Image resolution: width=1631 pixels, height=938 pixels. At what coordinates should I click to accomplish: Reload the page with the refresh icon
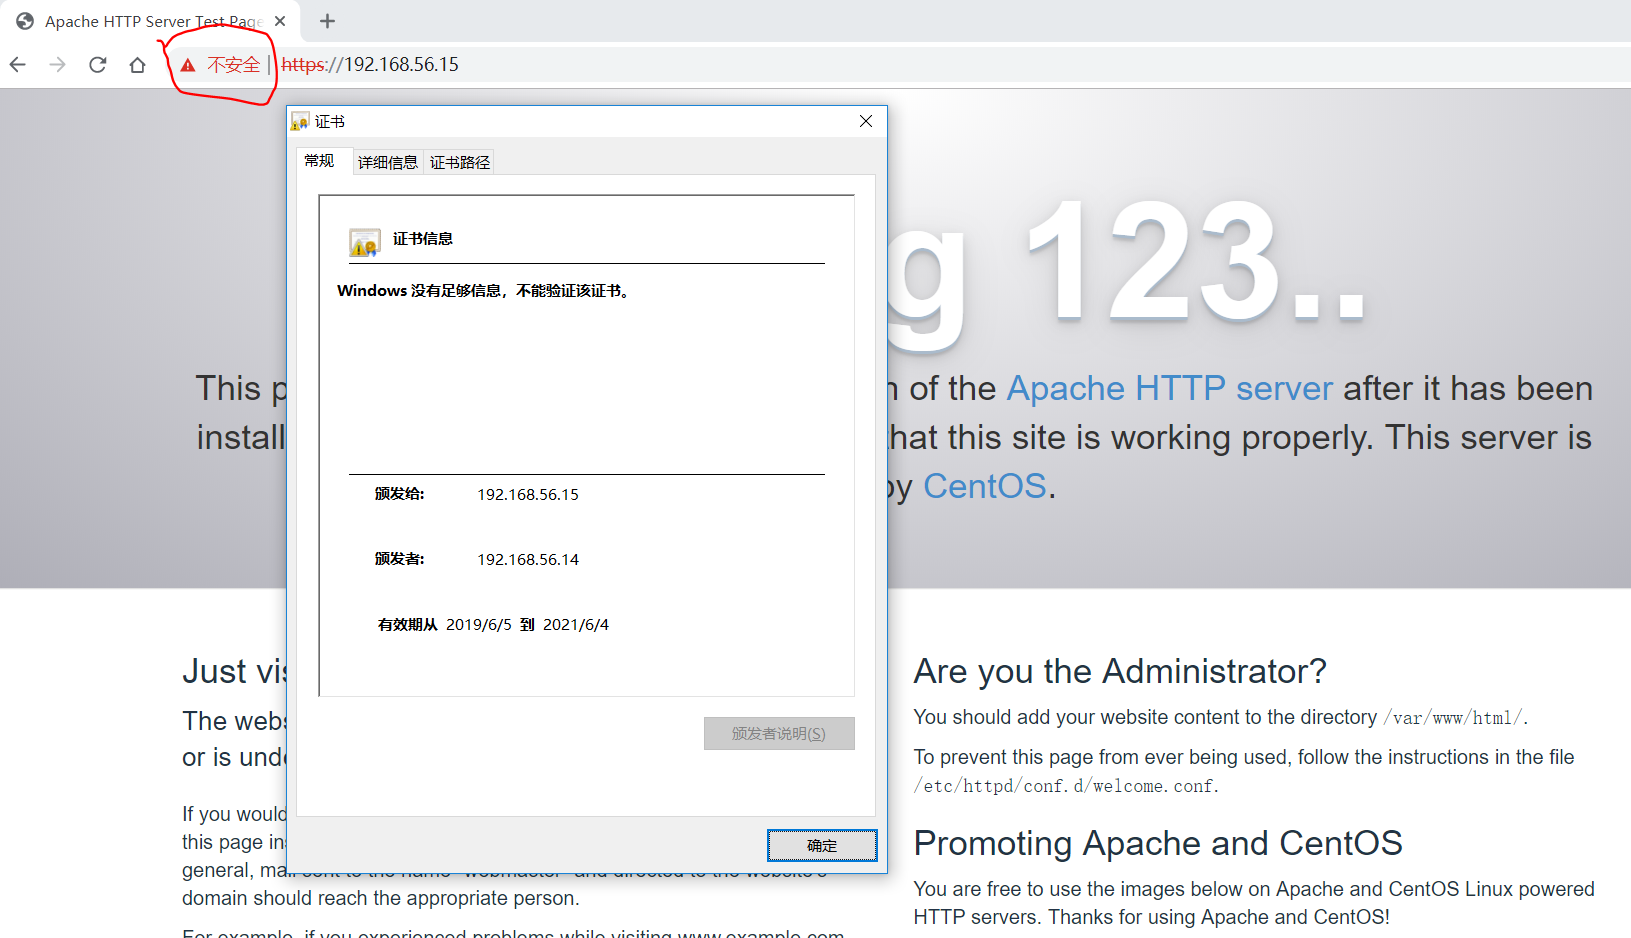coord(98,65)
